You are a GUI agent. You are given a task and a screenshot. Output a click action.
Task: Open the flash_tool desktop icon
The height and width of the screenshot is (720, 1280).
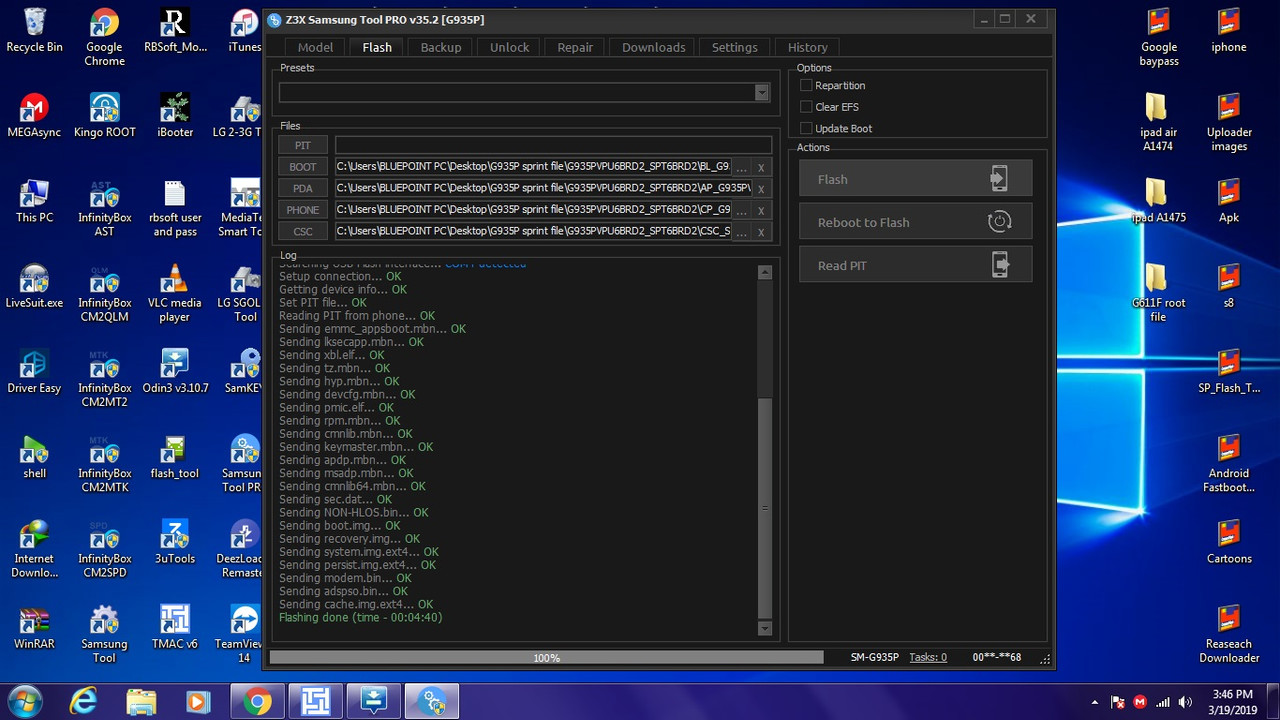click(175, 456)
